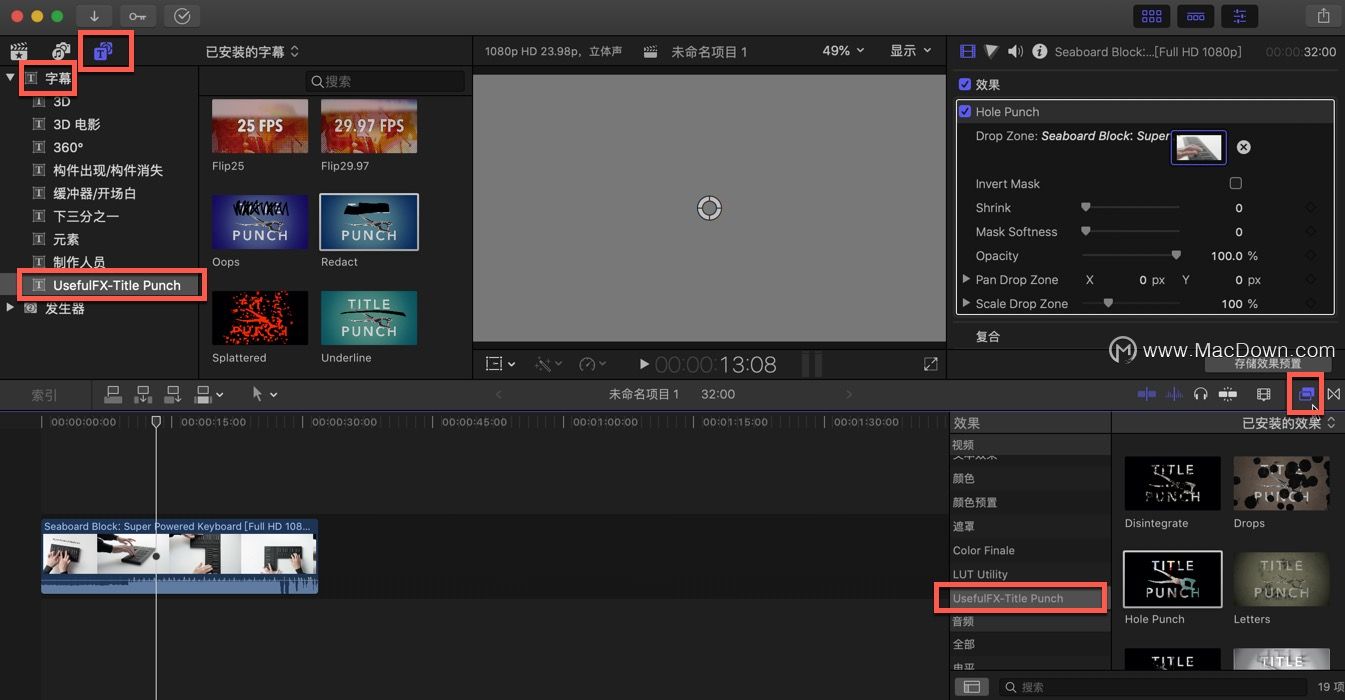Expand the 发生器 category

click(x=11, y=308)
